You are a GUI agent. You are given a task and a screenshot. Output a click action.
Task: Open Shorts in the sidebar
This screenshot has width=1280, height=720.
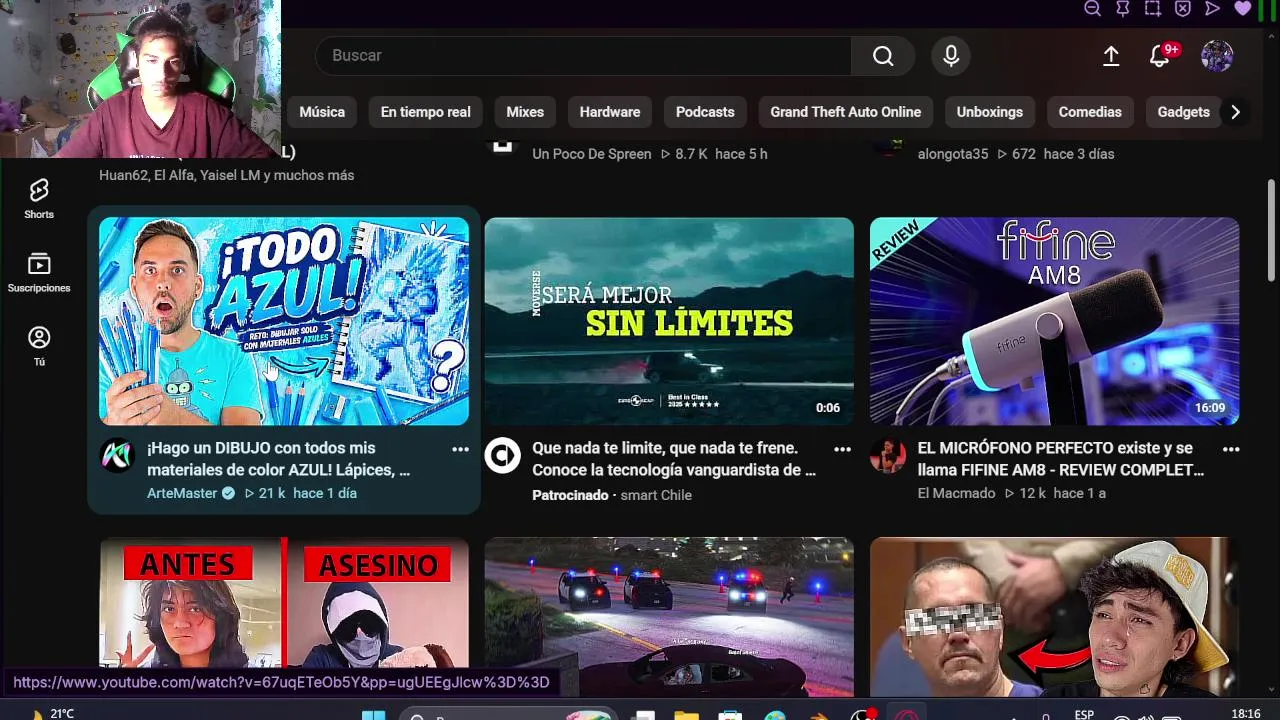39,199
